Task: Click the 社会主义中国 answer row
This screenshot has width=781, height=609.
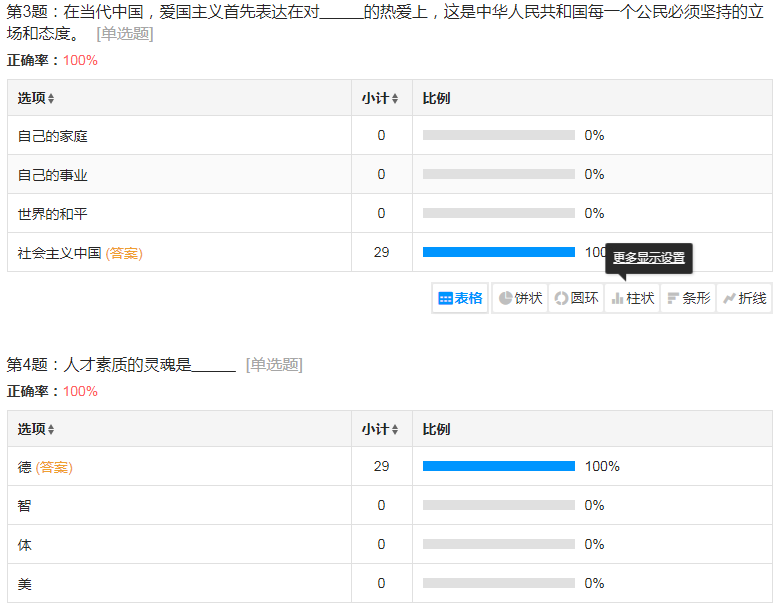Action: pos(60,253)
